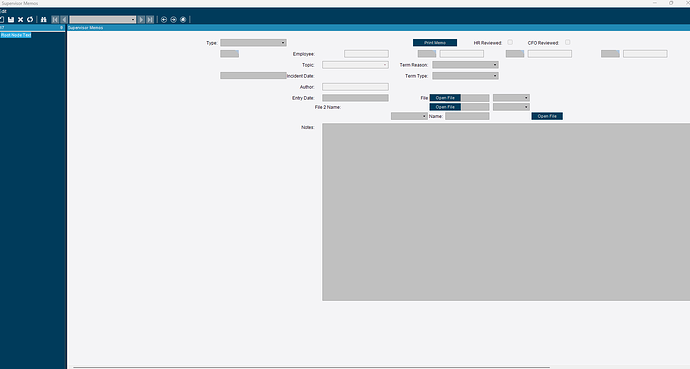Go to the next record

[x=141, y=19]
